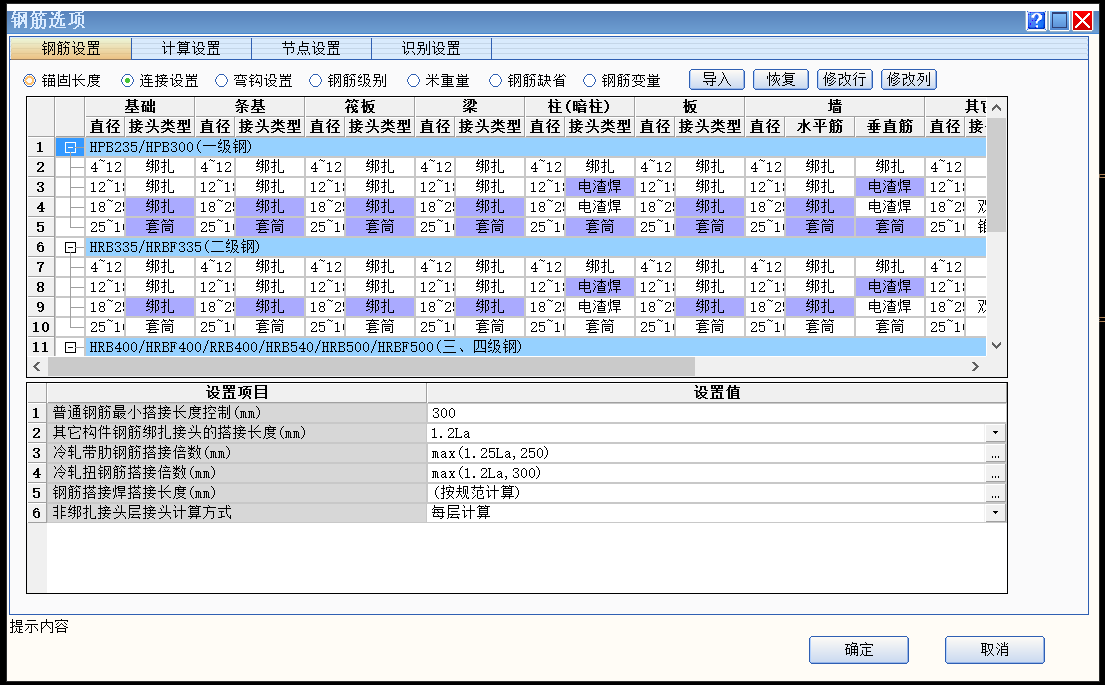
Task: Select row 9 柱 电渣焊 joint type cell
Action: (x=599, y=307)
